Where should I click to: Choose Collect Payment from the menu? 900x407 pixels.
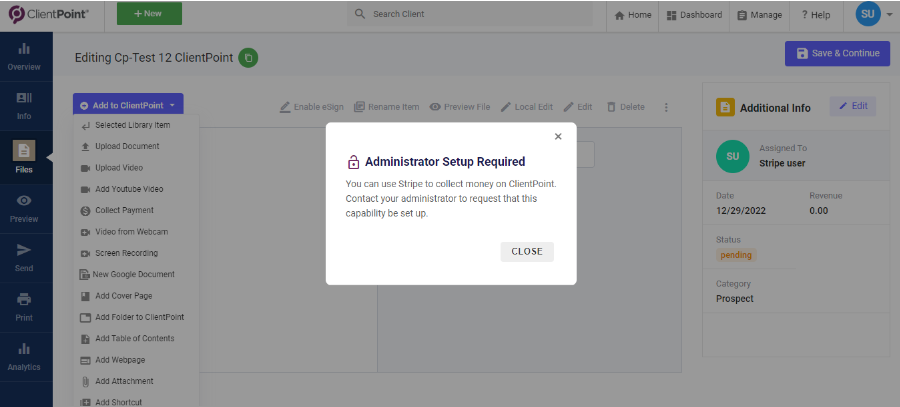[125, 211]
